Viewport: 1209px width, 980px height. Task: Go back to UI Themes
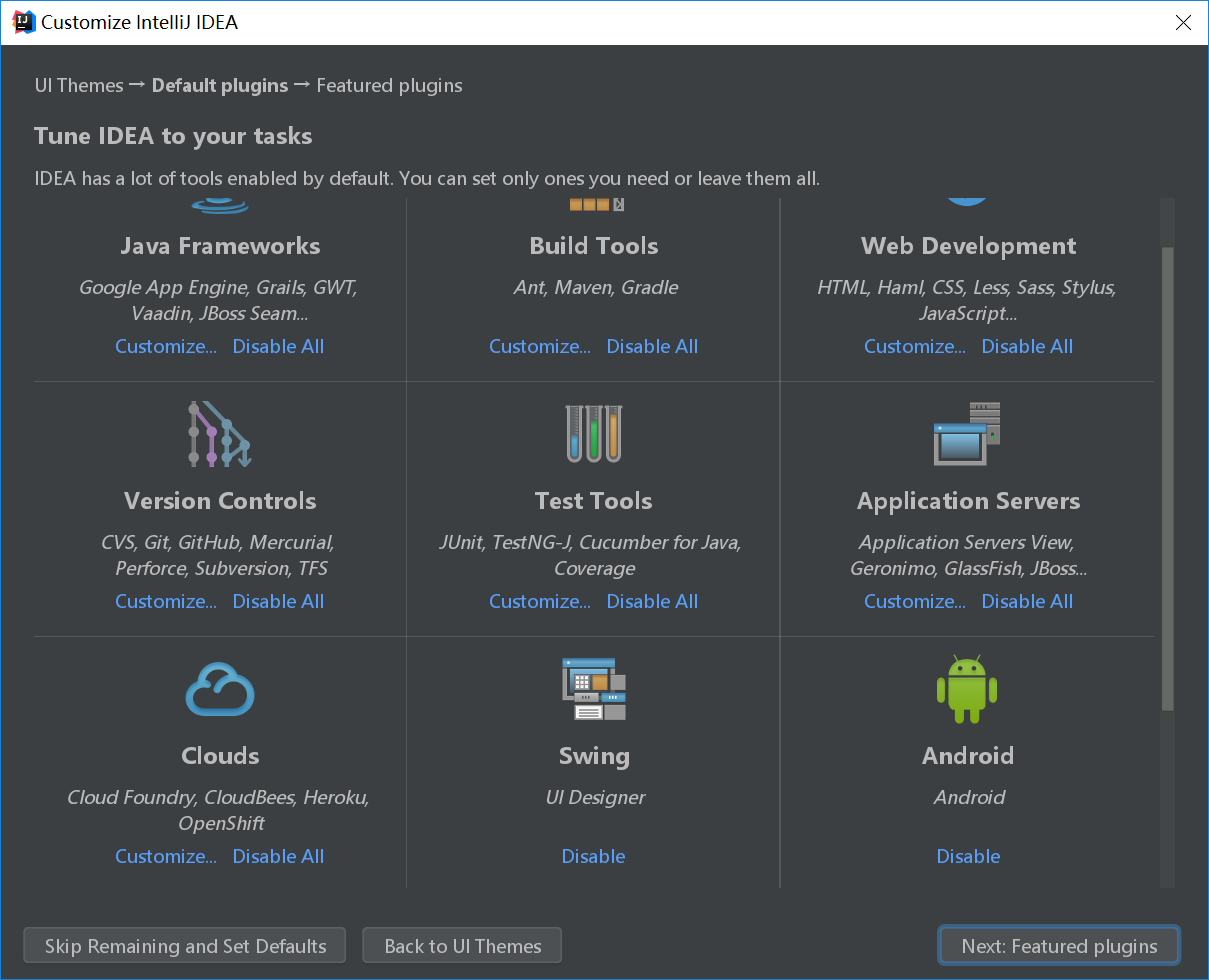(x=462, y=946)
